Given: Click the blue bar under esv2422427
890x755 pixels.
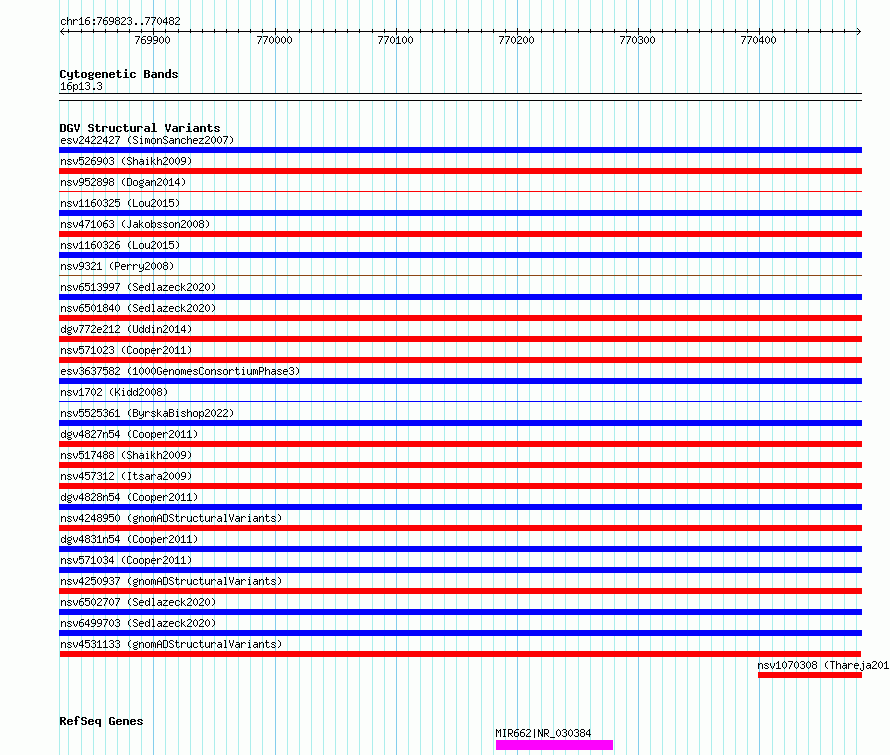Looking at the screenshot, I should (x=460, y=150).
